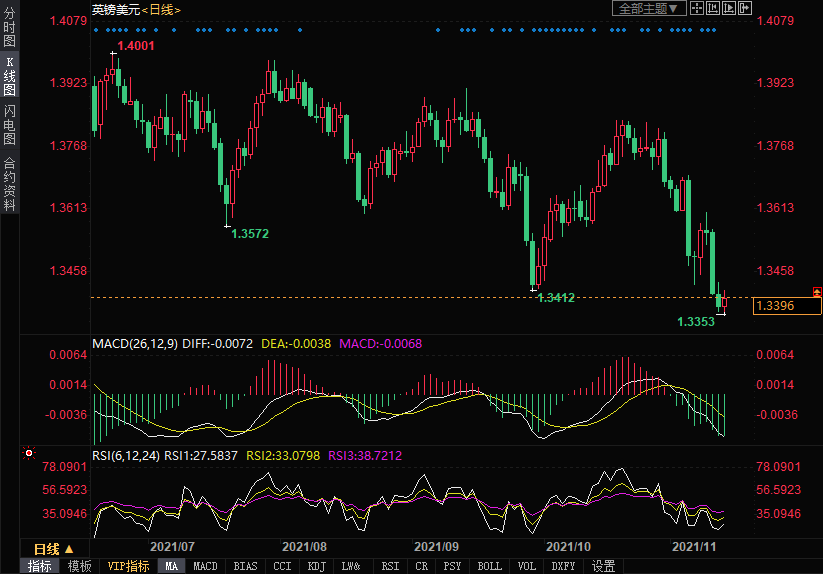The width and height of the screenshot is (823, 574).
Task: Open the 设置 settings button
Action: pos(603,566)
